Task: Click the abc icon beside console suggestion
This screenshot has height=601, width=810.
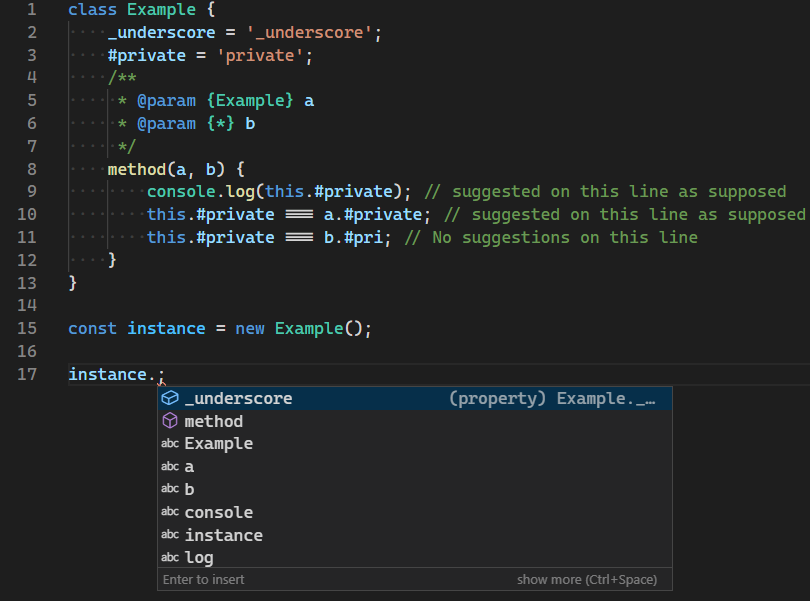Action: click(x=168, y=511)
